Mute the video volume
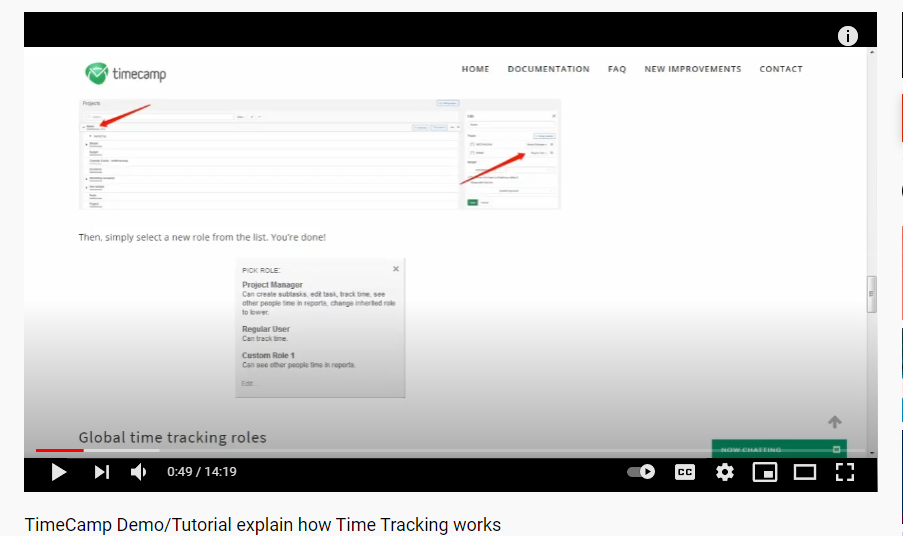 pos(138,472)
